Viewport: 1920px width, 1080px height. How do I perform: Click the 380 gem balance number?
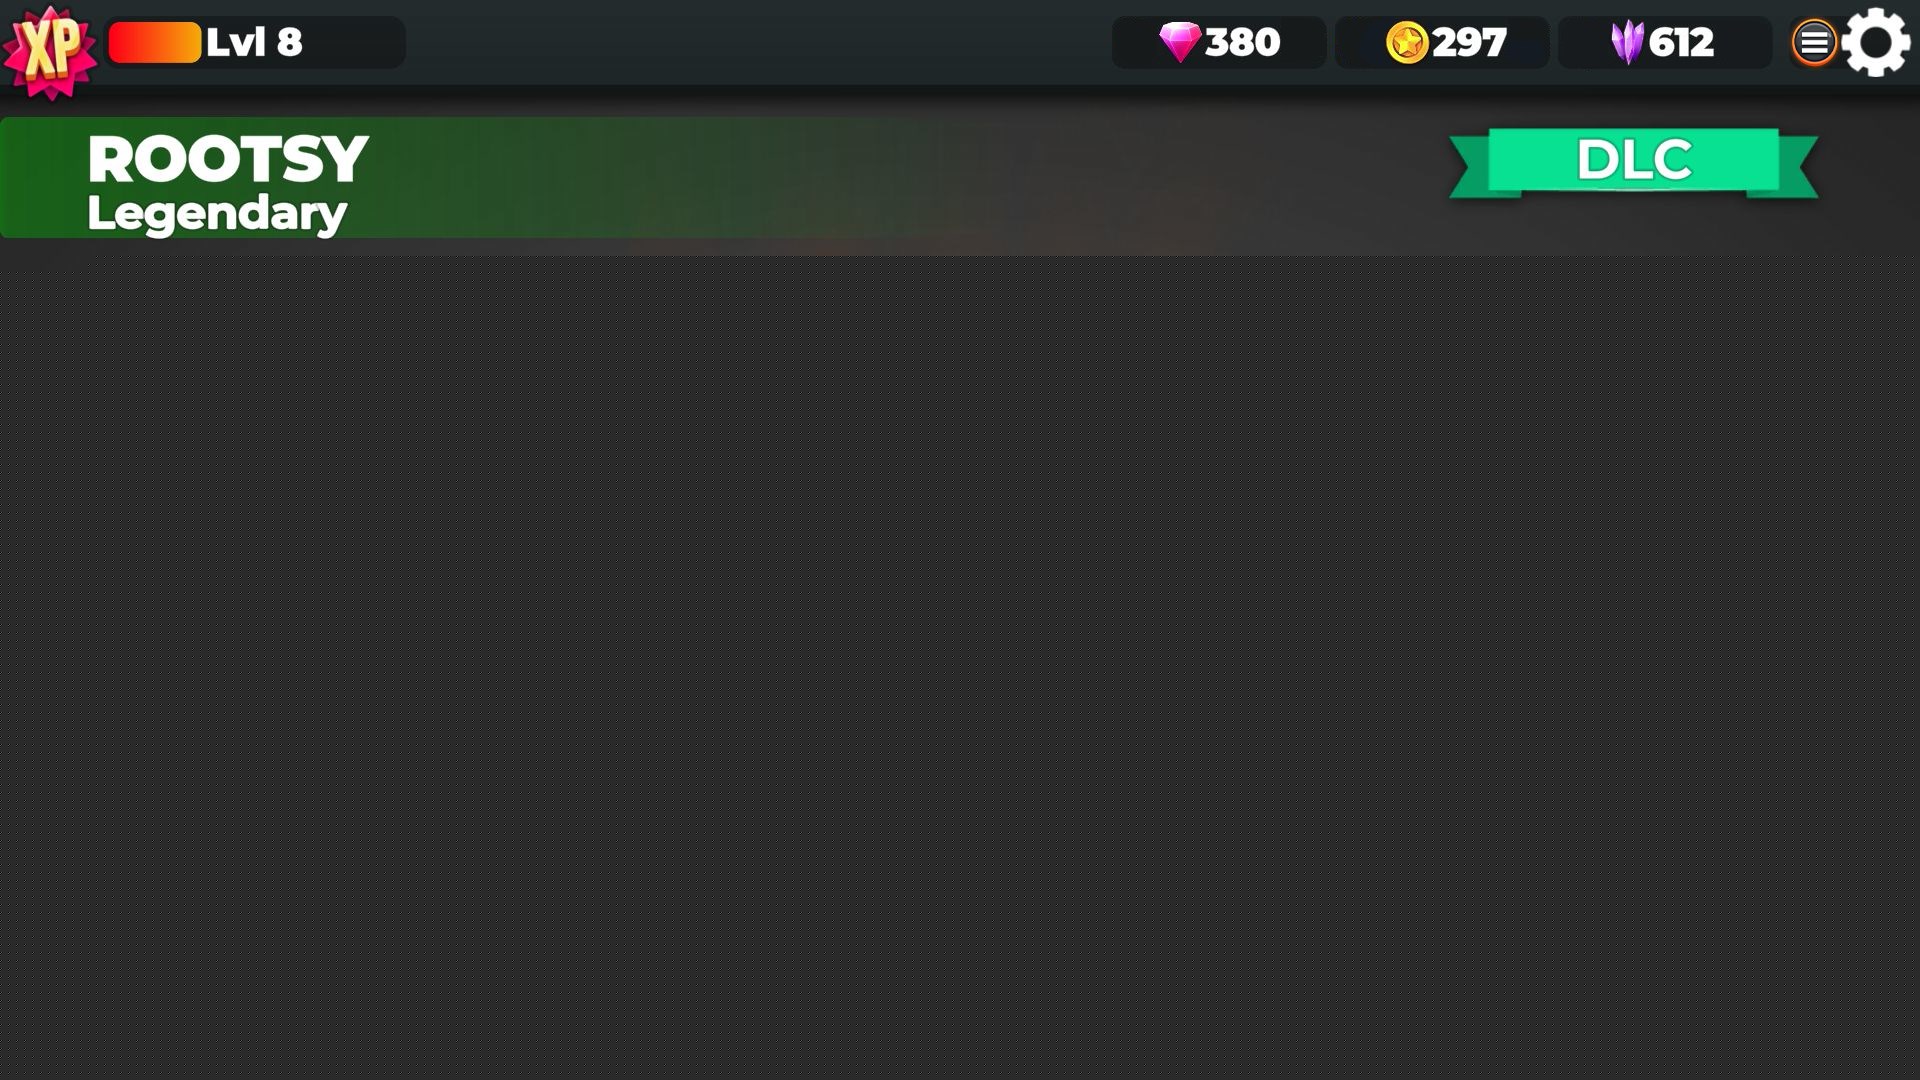point(1242,42)
